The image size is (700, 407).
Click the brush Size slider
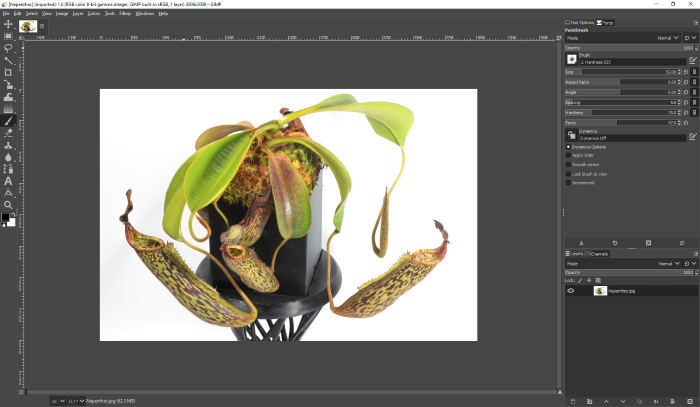click(620, 72)
